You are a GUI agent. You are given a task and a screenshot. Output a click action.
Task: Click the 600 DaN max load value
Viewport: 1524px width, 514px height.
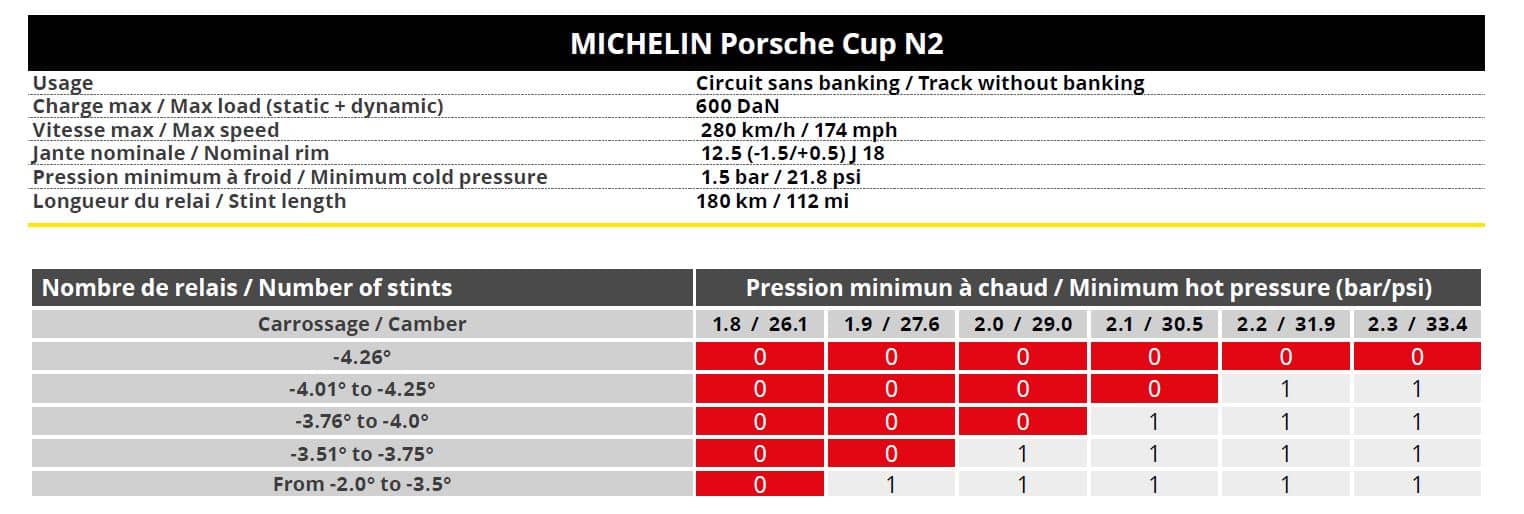click(737, 106)
